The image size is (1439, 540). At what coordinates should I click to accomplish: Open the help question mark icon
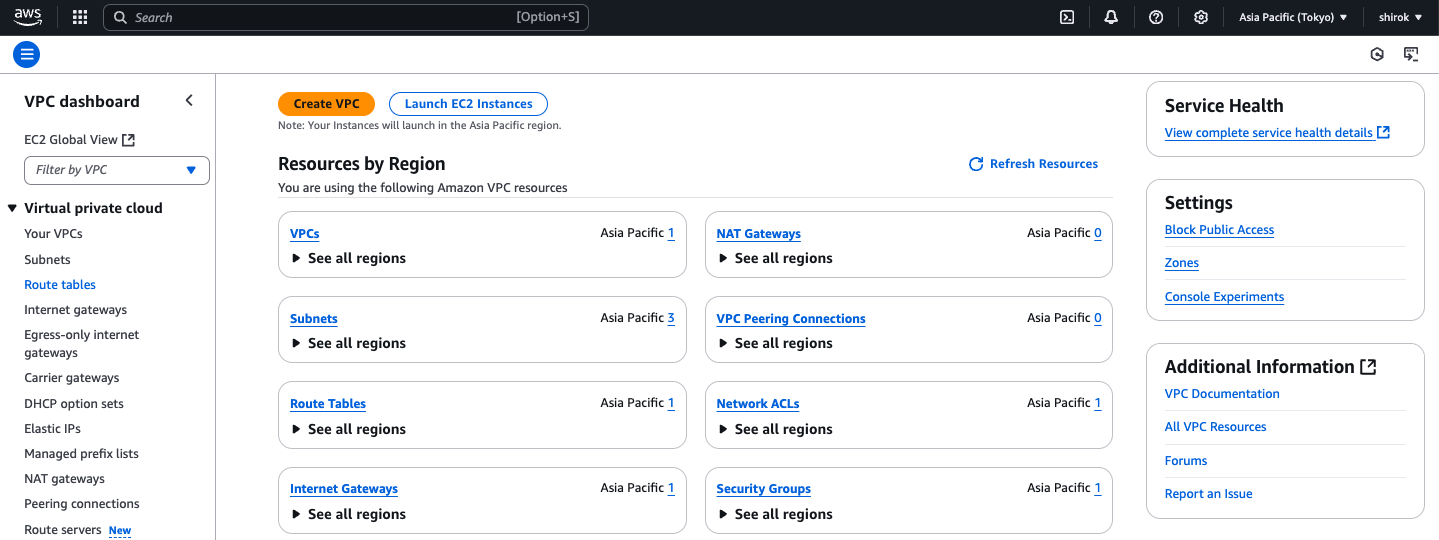(x=1156, y=17)
